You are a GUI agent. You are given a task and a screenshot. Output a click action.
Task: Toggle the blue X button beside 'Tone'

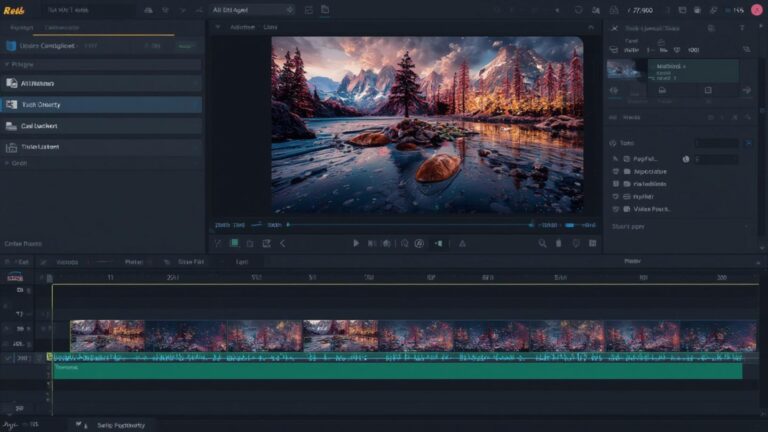coord(748,143)
